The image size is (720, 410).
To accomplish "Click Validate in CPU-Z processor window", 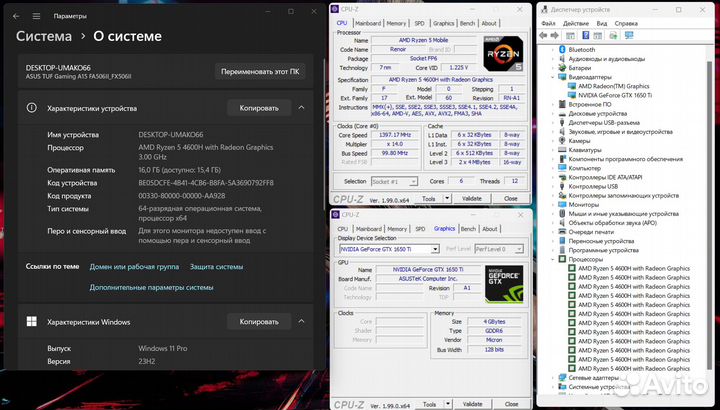I will tap(472, 198).
